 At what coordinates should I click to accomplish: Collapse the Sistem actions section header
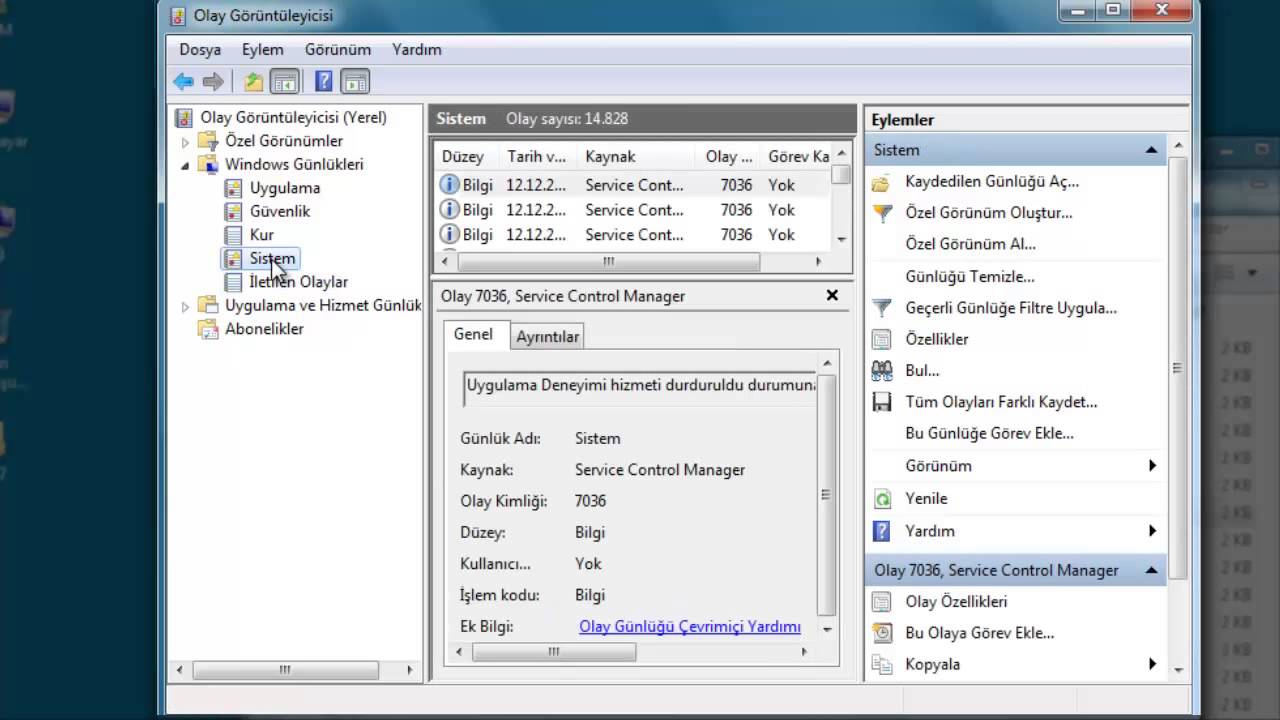(x=1151, y=150)
